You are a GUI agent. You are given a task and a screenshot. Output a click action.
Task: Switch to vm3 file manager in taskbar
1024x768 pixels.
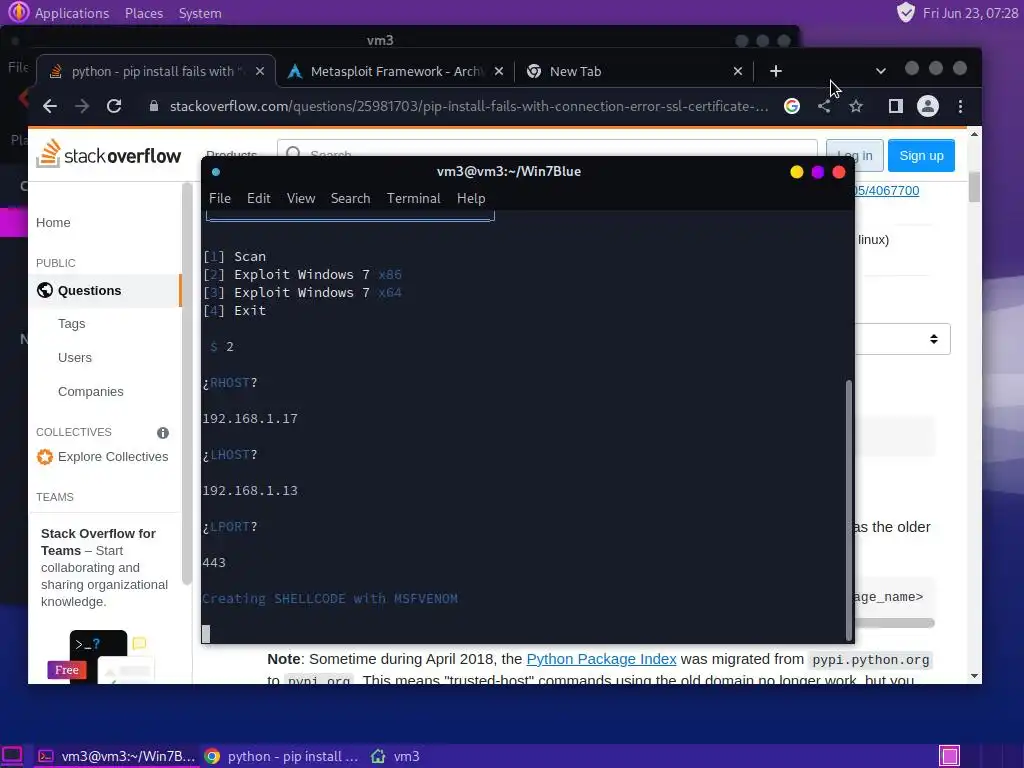[396, 756]
